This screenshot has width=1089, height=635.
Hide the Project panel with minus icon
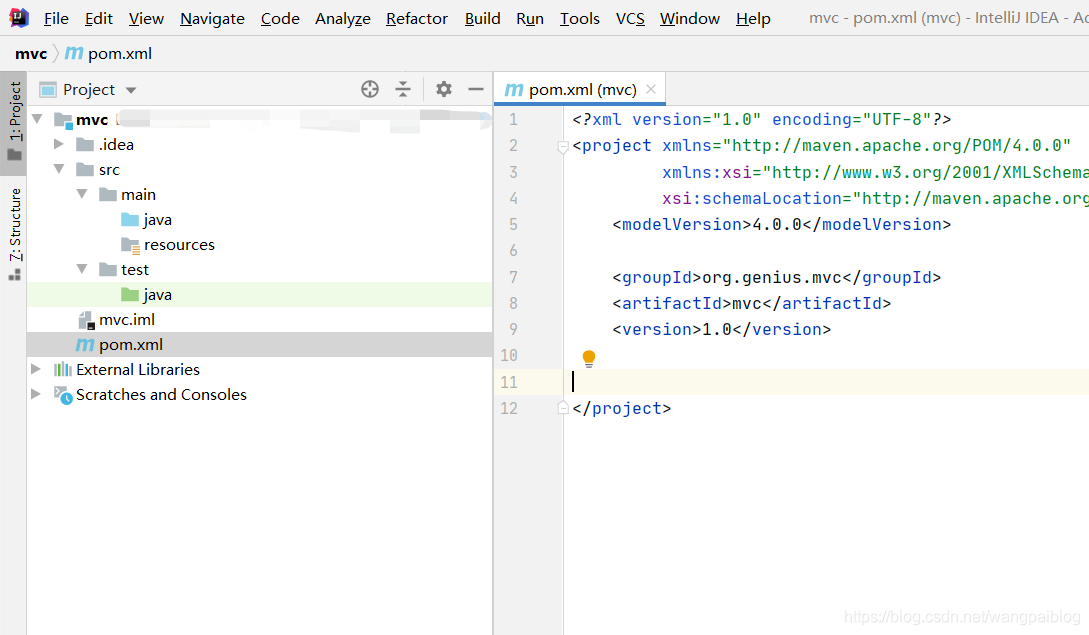coord(476,89)
